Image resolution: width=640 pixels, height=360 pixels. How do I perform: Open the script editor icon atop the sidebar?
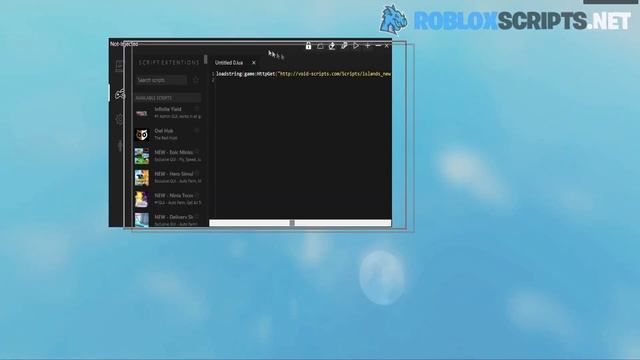119,66
